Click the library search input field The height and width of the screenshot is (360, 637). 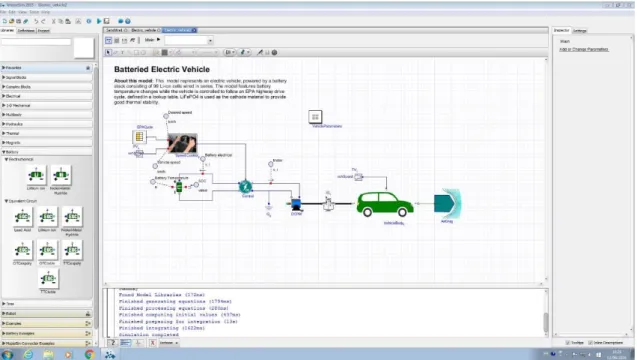coord(36,42)
